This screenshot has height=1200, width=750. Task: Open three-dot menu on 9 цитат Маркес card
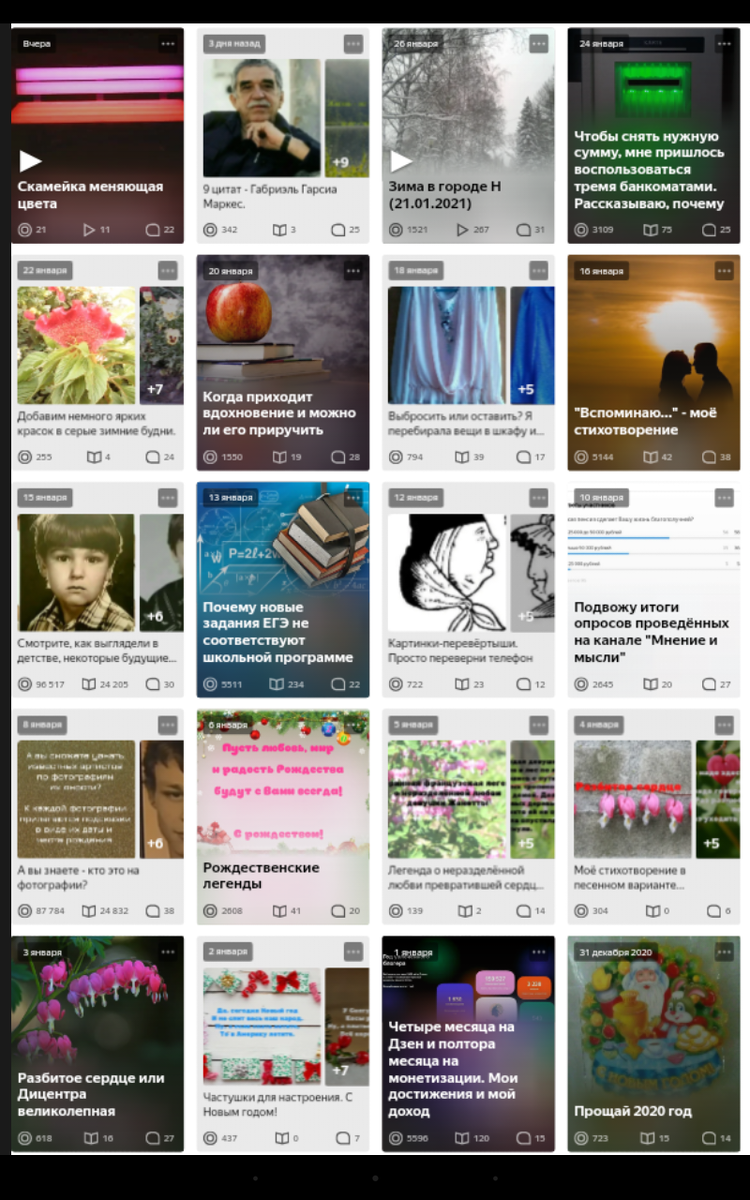[353, 44]
